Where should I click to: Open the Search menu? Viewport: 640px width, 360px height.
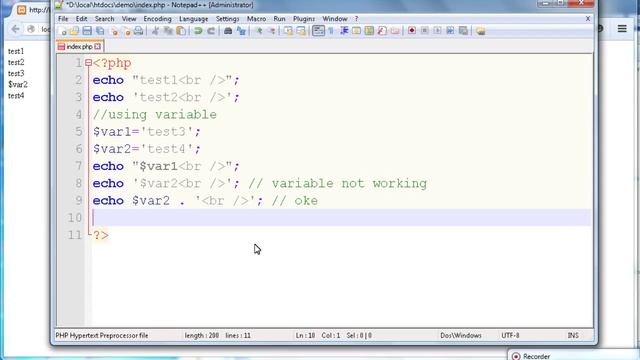click(104, 19)
